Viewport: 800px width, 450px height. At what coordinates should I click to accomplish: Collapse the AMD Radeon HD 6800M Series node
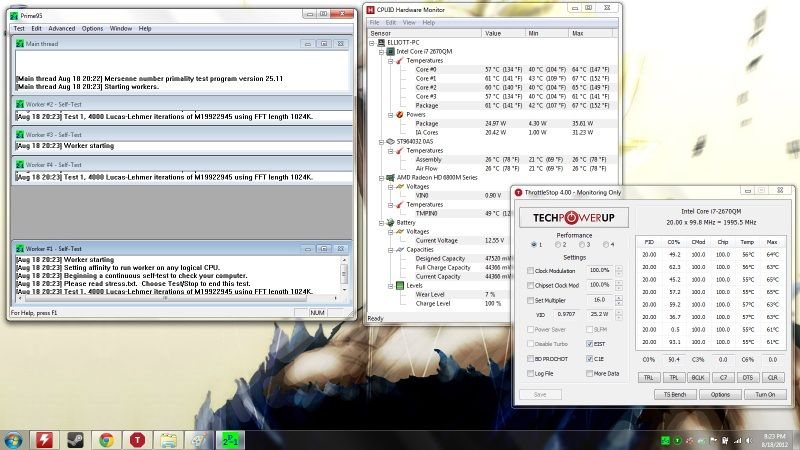point(381,178)
